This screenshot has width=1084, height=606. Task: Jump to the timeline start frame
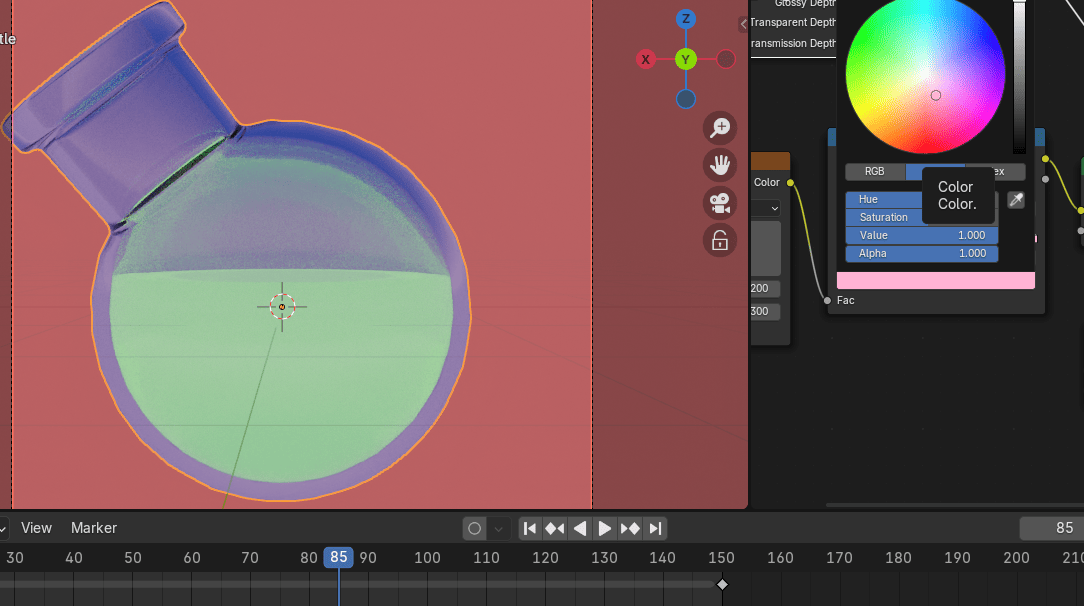[x=530, y=528]
